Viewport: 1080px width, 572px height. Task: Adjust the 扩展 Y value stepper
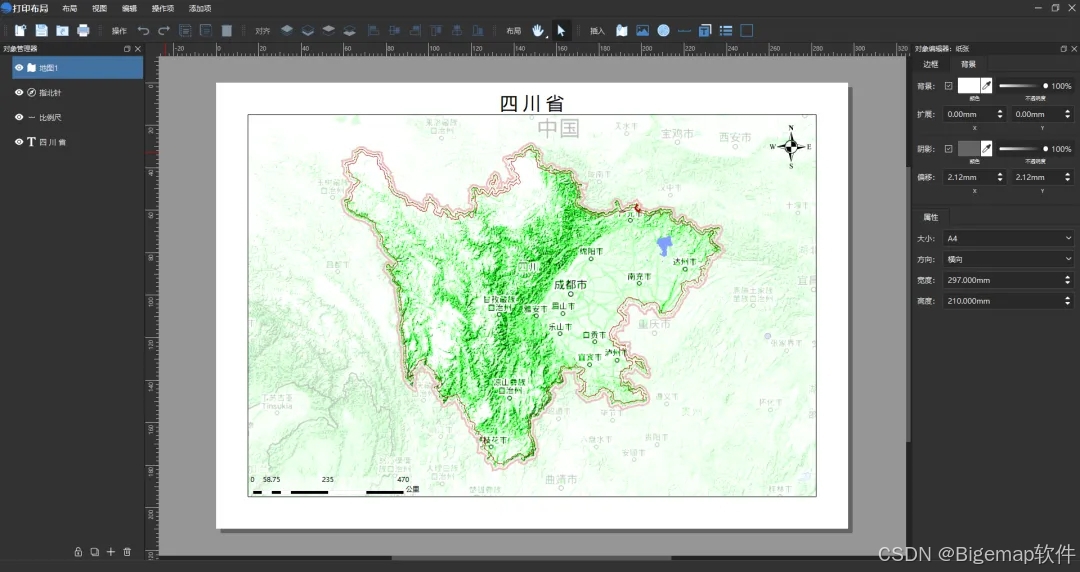click(x=1068, y=114)
